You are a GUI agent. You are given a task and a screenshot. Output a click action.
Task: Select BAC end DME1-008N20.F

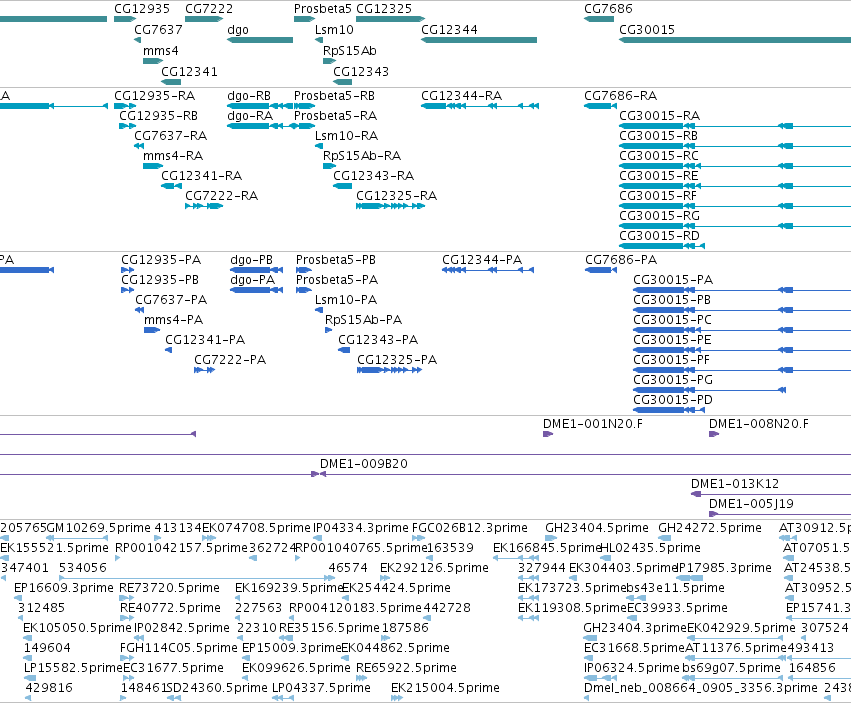click(x=714, y=434)
